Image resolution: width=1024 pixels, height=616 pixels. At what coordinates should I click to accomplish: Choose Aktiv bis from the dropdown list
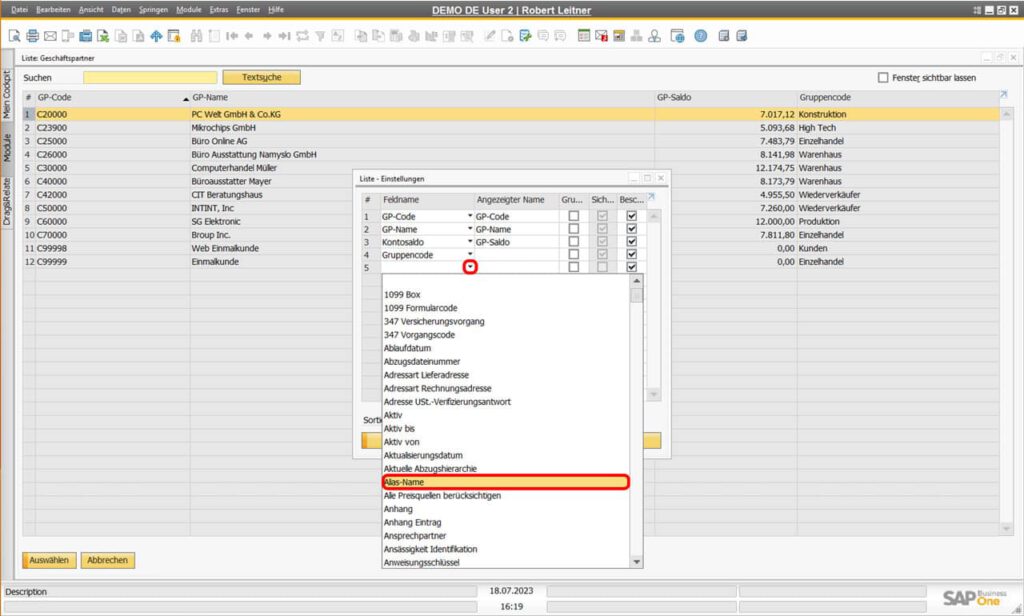point(505,429)
